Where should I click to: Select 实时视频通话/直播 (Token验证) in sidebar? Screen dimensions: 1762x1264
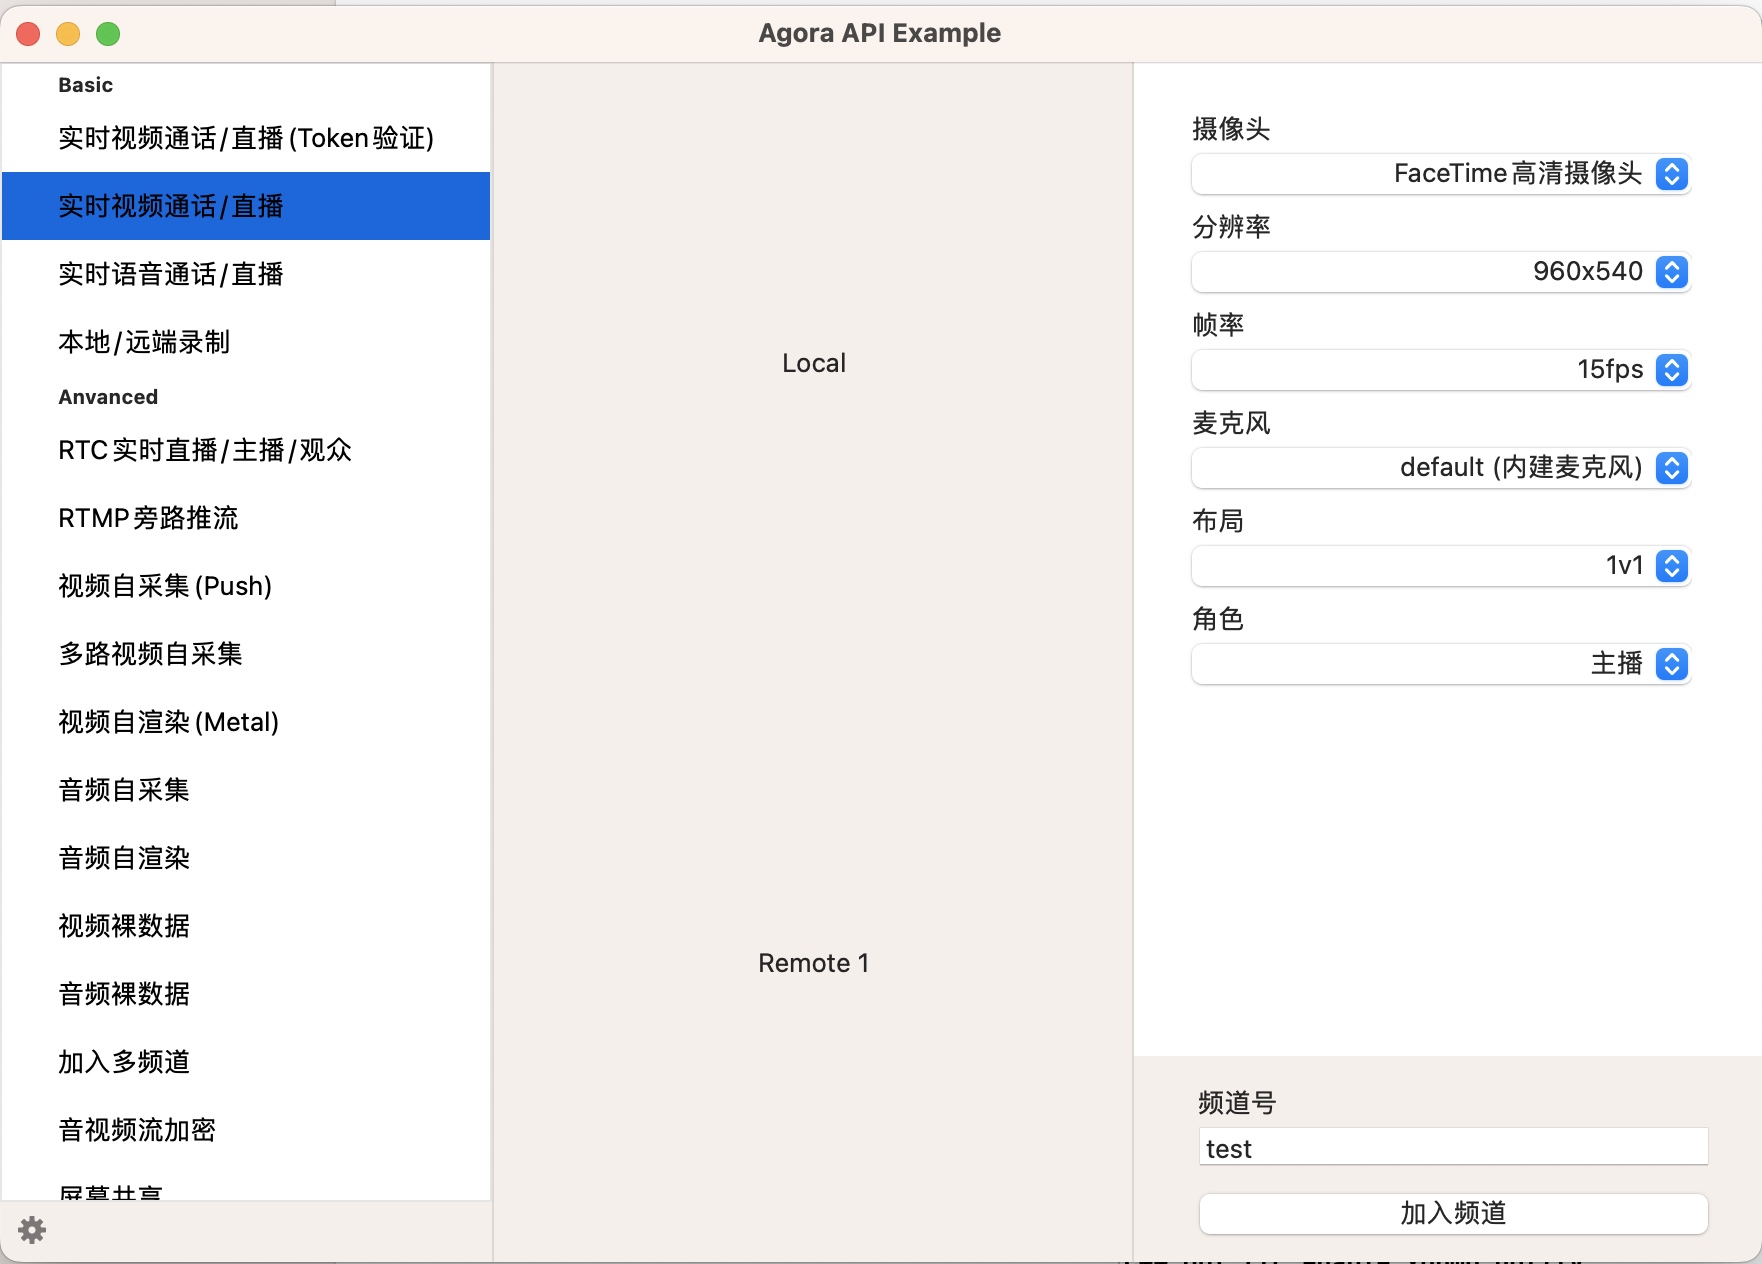coord(246,138)
